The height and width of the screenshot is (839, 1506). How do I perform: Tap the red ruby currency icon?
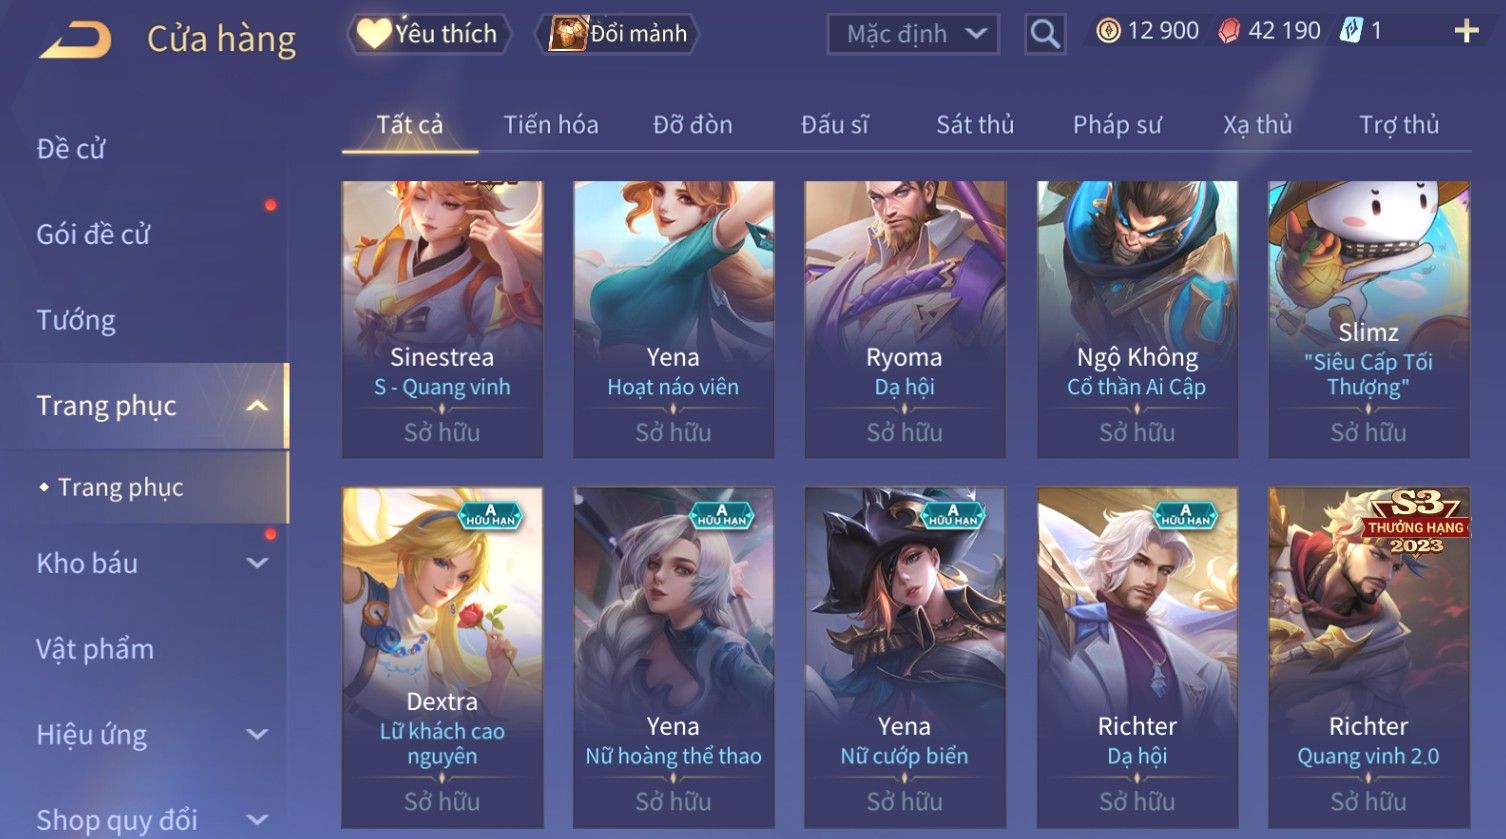coord(1229,31)
